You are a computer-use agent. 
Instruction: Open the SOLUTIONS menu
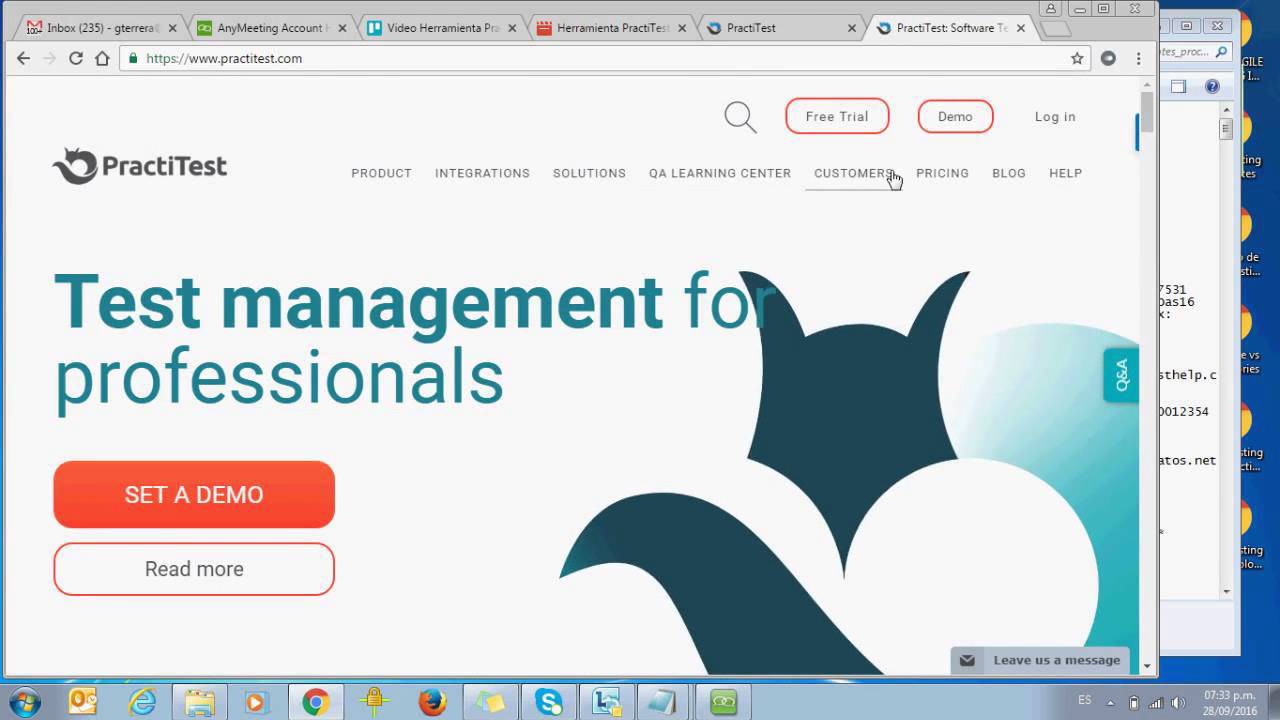pyautogui.click(x=589, y=173)
